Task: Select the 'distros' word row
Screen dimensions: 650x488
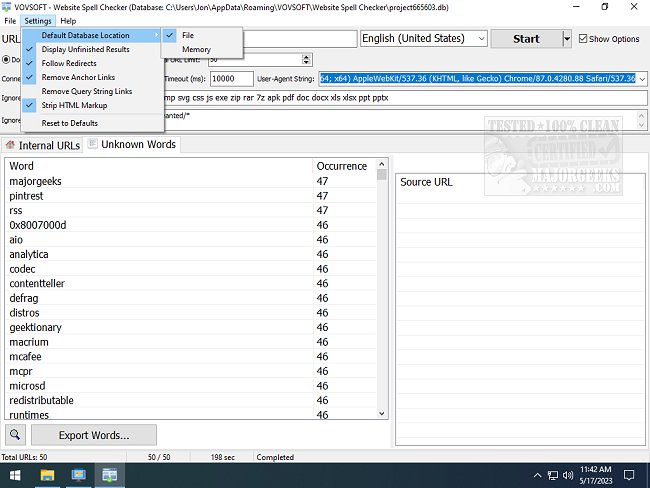Action: pyautogui.click(x=191, y=313)
